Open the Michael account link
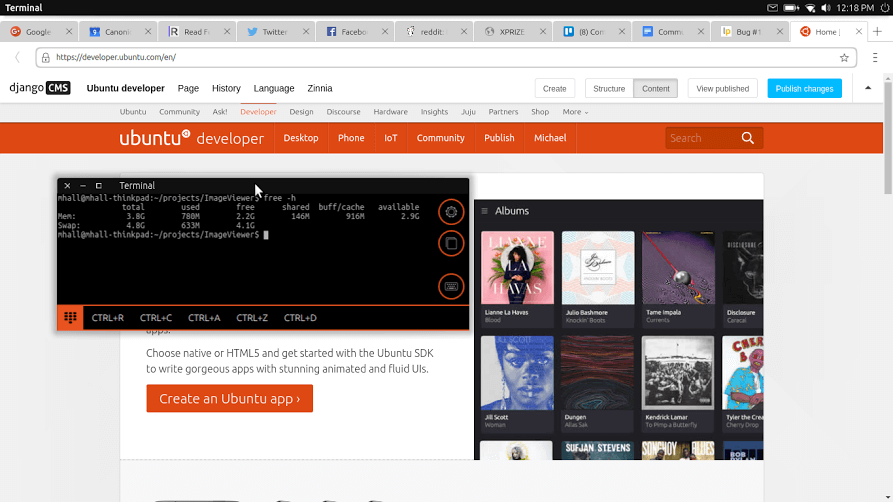The width and height of the screenshot is (893, 502). tap(550, 138)
